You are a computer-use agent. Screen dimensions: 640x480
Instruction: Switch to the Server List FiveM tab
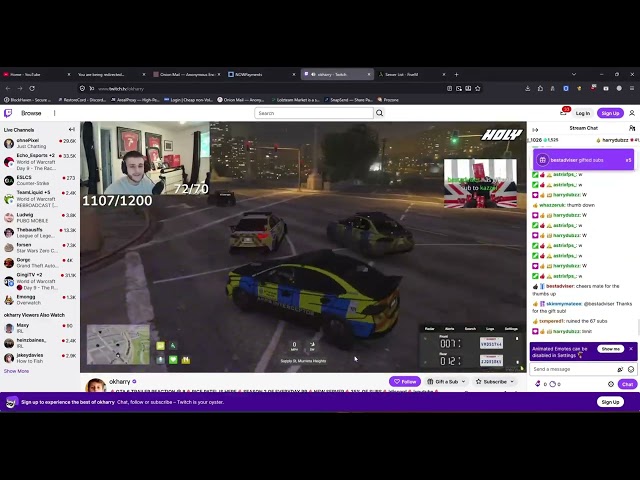click(411, 75)
